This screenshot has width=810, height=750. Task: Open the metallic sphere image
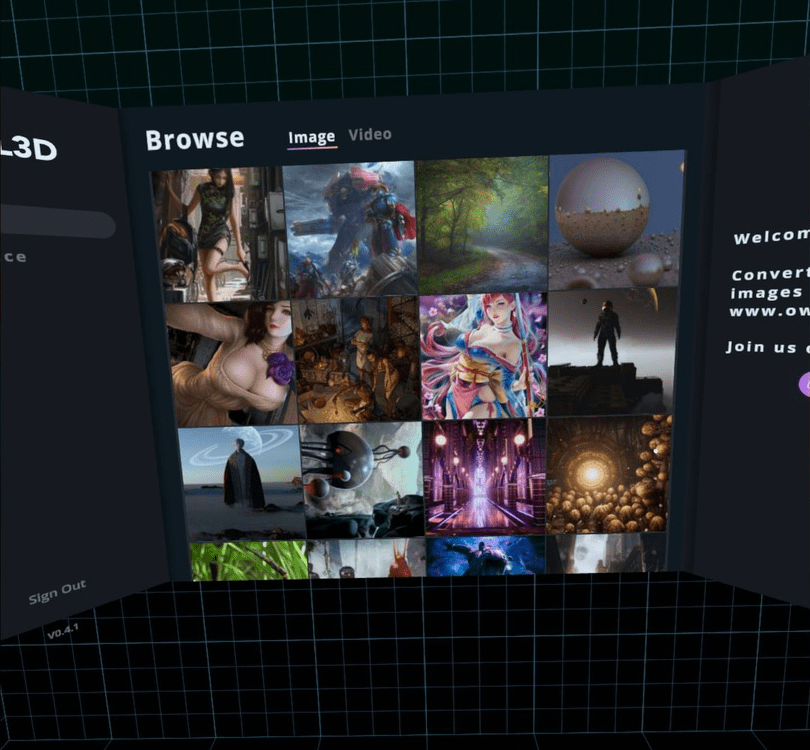click(616, 220)
